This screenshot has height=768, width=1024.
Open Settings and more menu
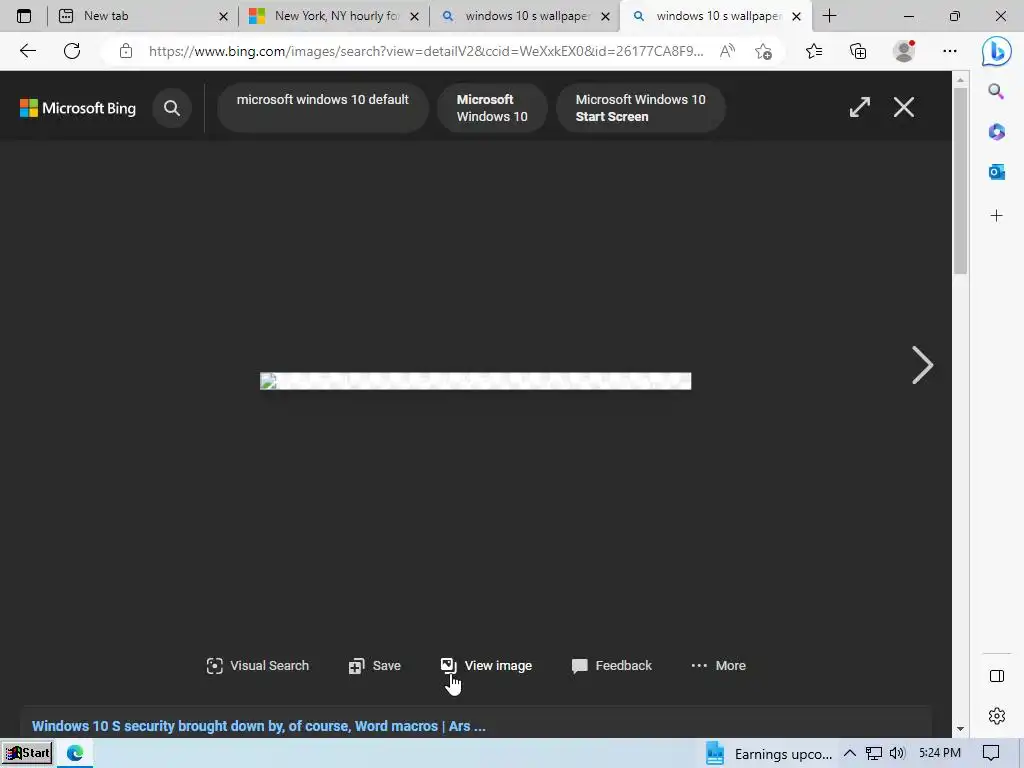[x=950, y=51]
